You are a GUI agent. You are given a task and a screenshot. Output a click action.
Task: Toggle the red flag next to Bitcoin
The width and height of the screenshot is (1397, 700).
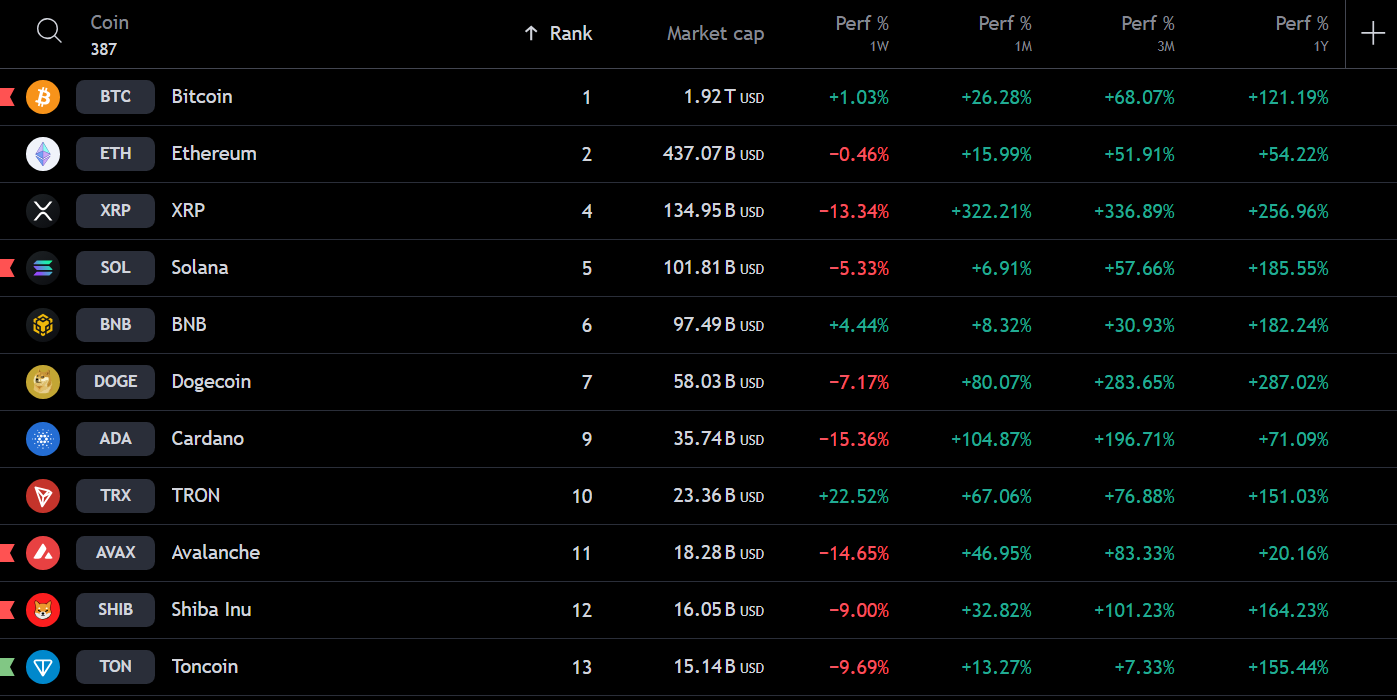pyautogui.click(x=6, y=97)
